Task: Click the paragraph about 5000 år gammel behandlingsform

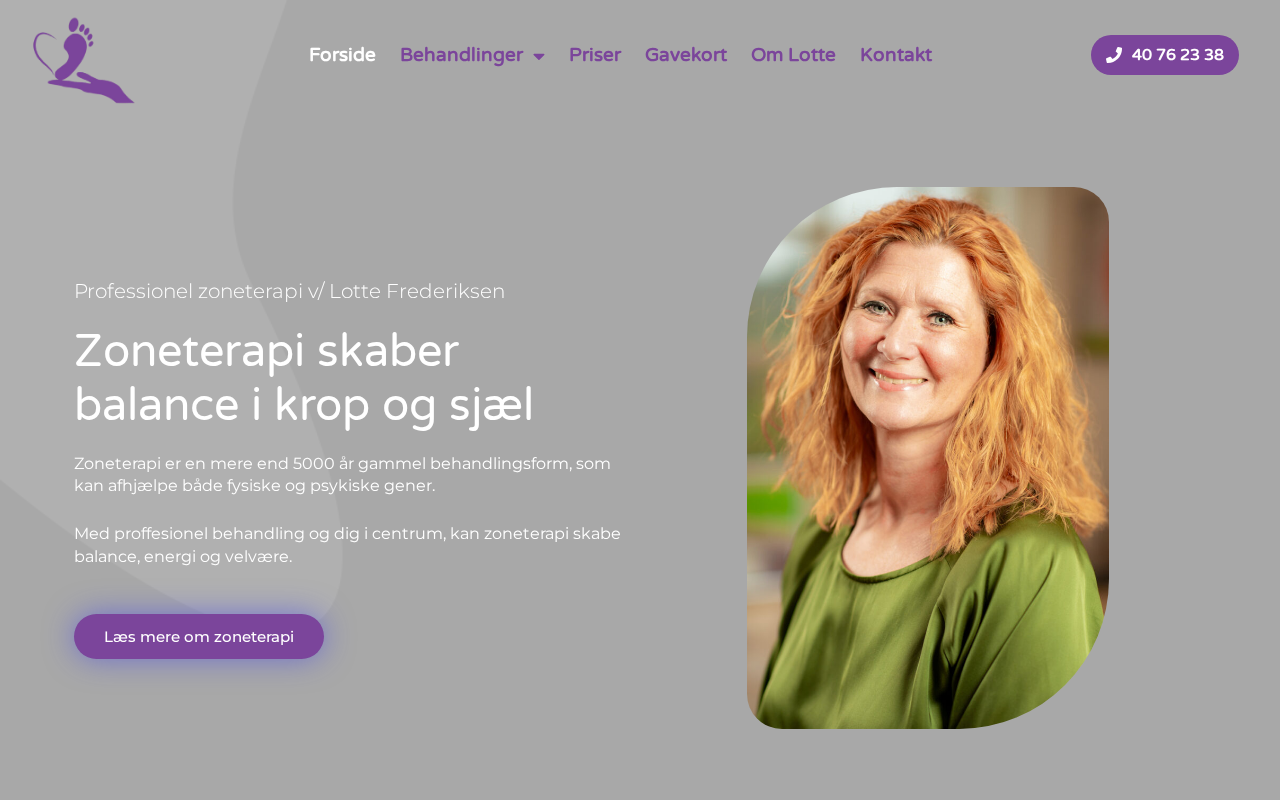Action: 342,475
